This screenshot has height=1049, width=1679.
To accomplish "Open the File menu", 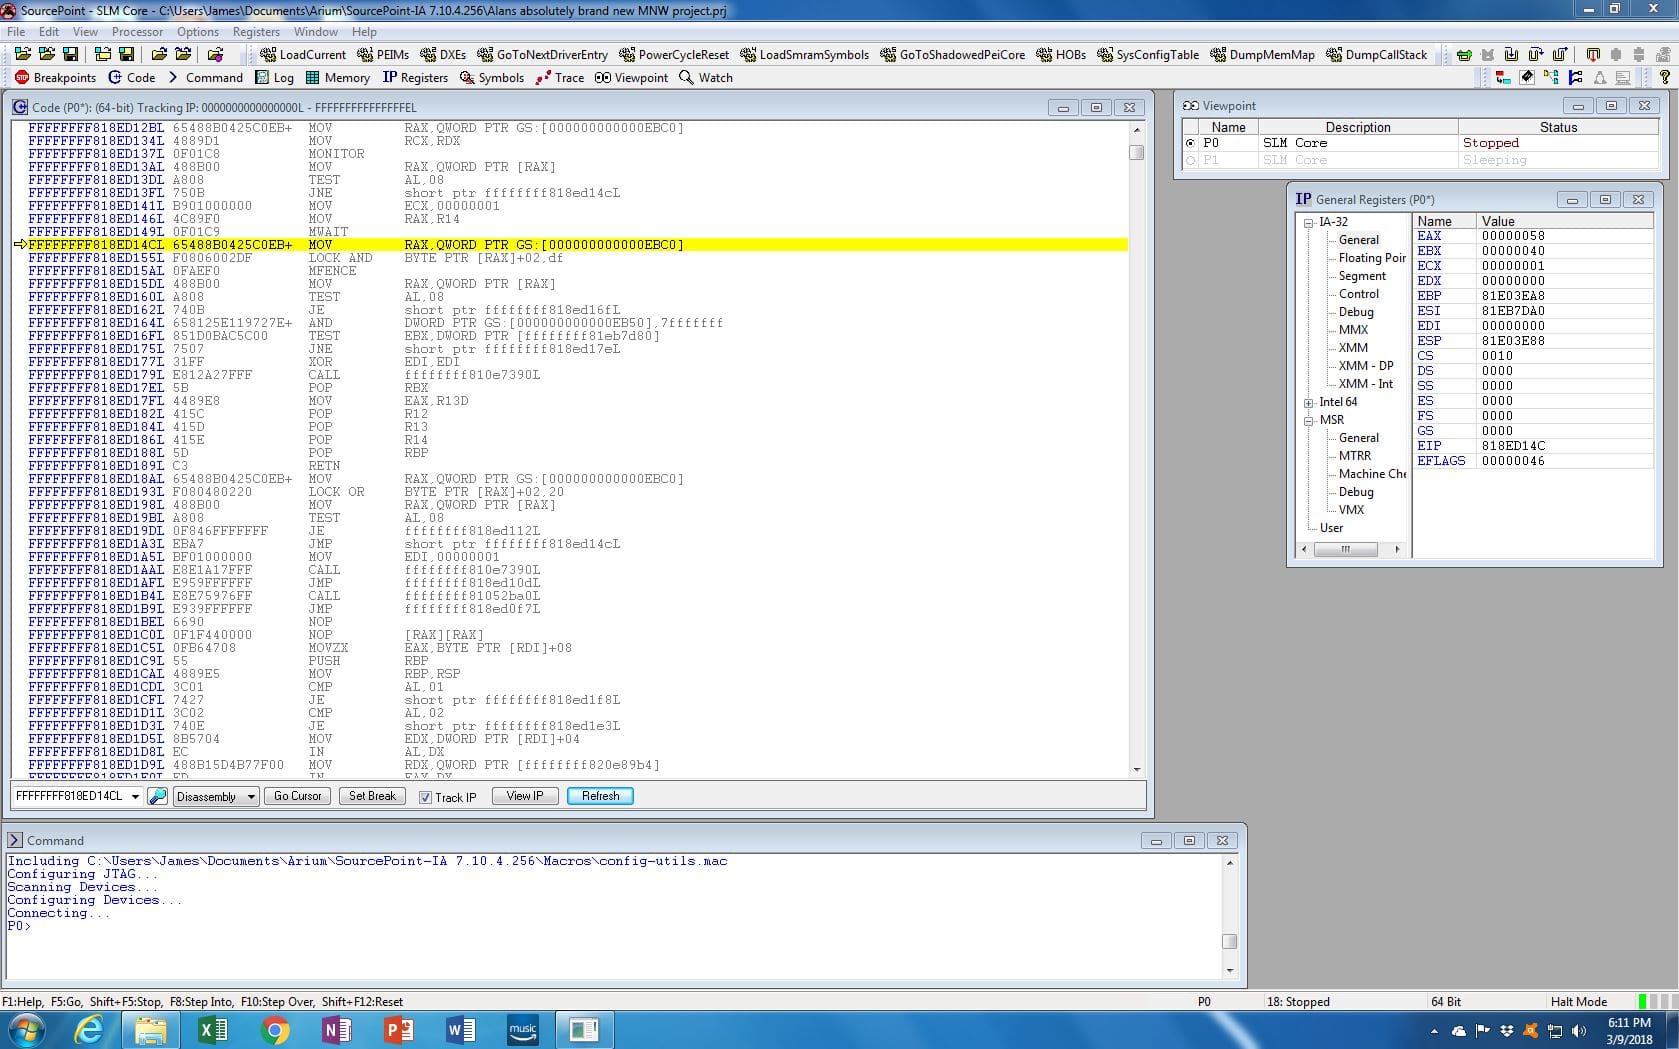I will [16, 31].
